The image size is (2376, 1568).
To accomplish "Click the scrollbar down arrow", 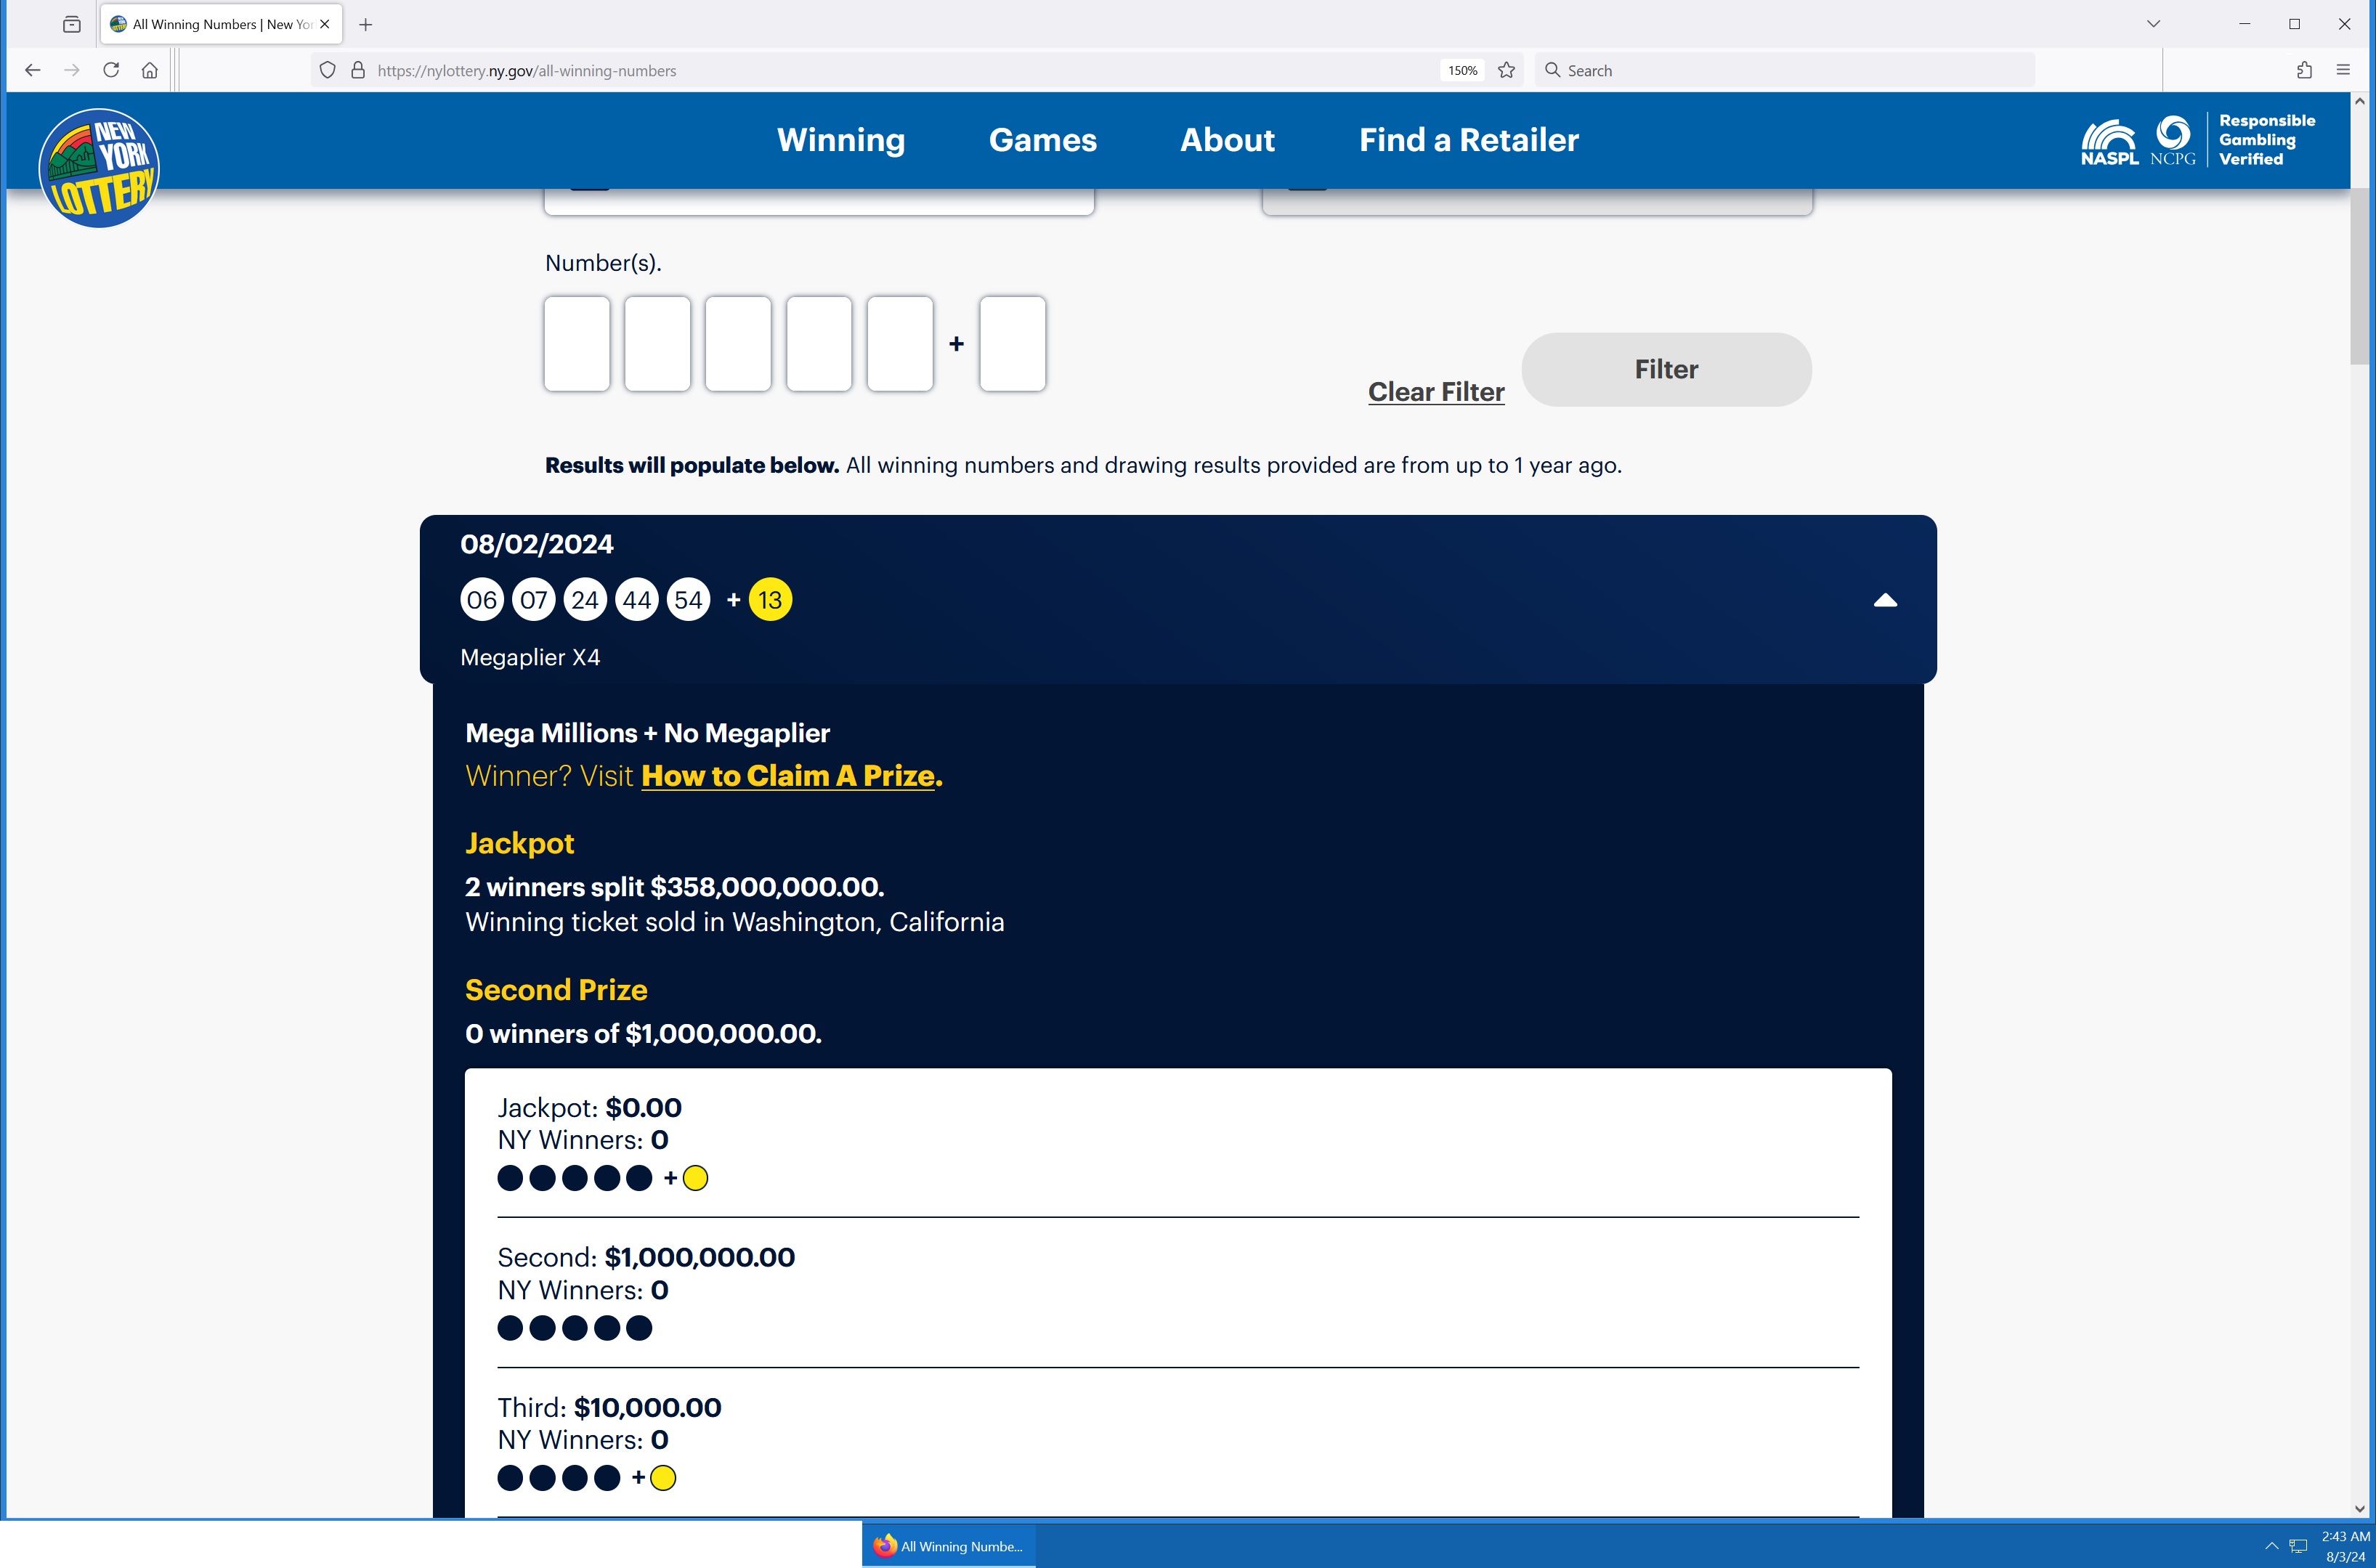I will click(2361, 1508).
